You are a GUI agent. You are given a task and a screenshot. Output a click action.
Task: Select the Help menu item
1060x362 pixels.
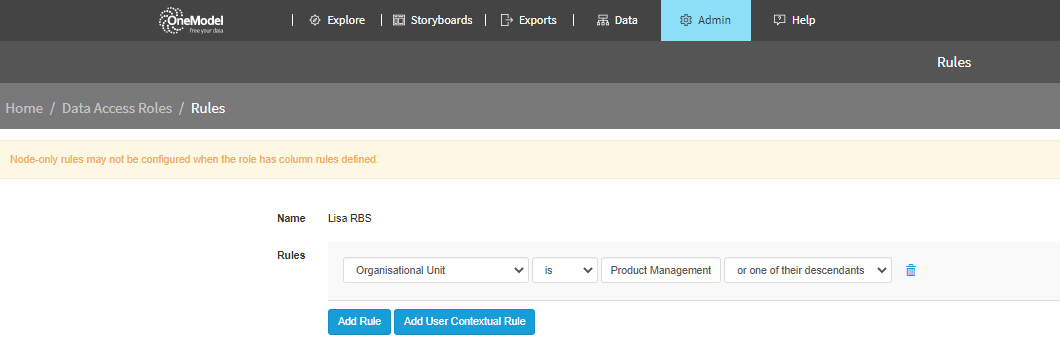pyautogui.click(x=794, y=20)
